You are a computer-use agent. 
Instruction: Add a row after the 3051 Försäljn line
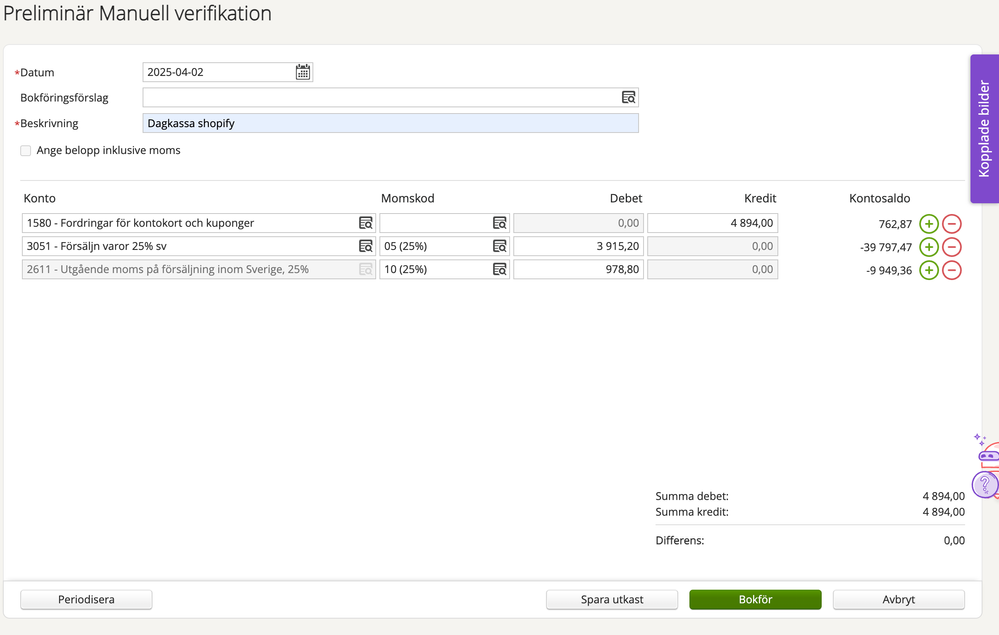pos(929,247)
